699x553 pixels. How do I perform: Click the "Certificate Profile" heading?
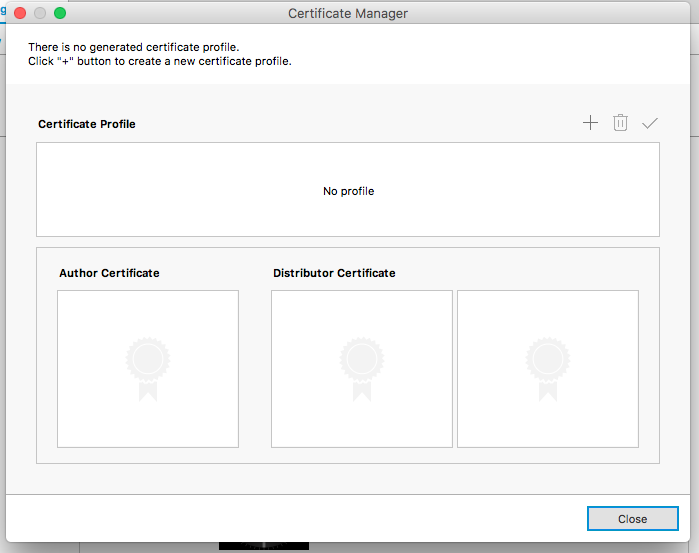[x=87, y=124]
